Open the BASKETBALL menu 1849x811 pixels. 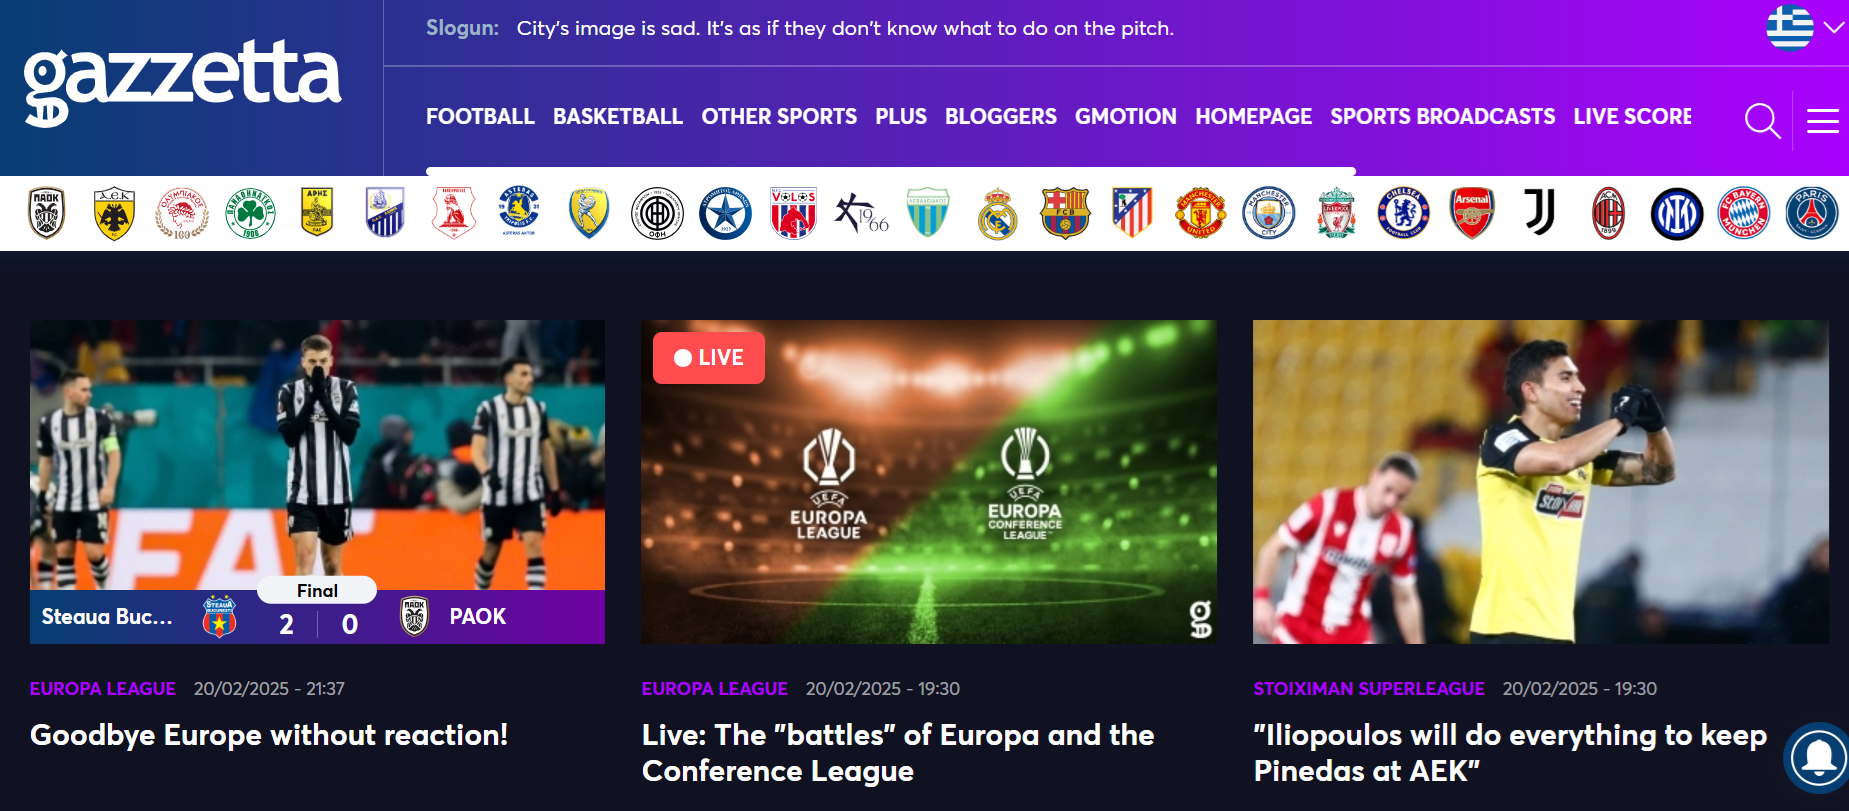[x=618, y=116]
